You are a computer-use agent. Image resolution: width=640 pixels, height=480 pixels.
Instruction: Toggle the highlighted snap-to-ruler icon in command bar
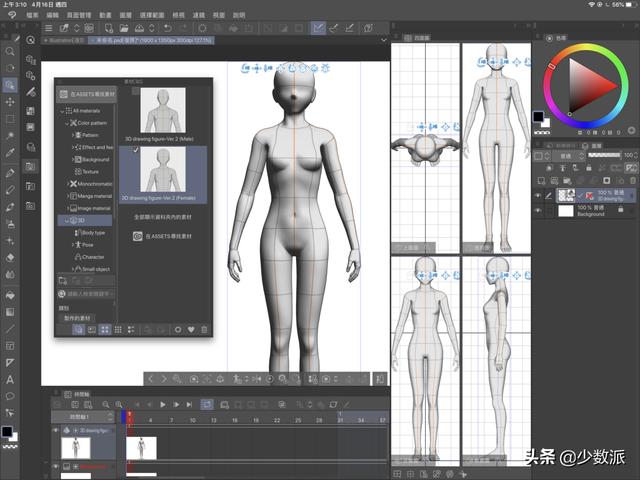tap(318, 28)
